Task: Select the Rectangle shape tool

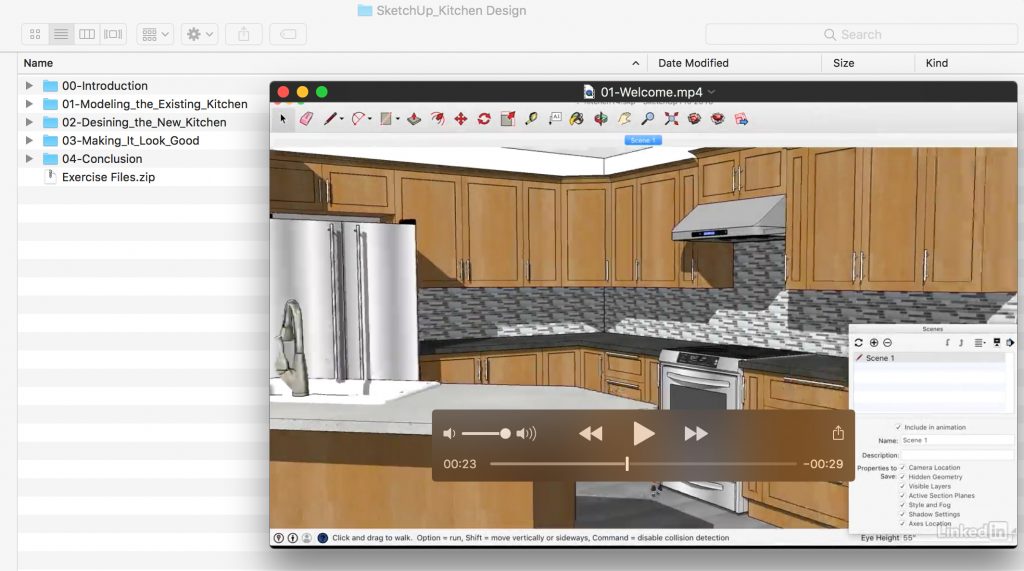Action: [x=386, y=119]
